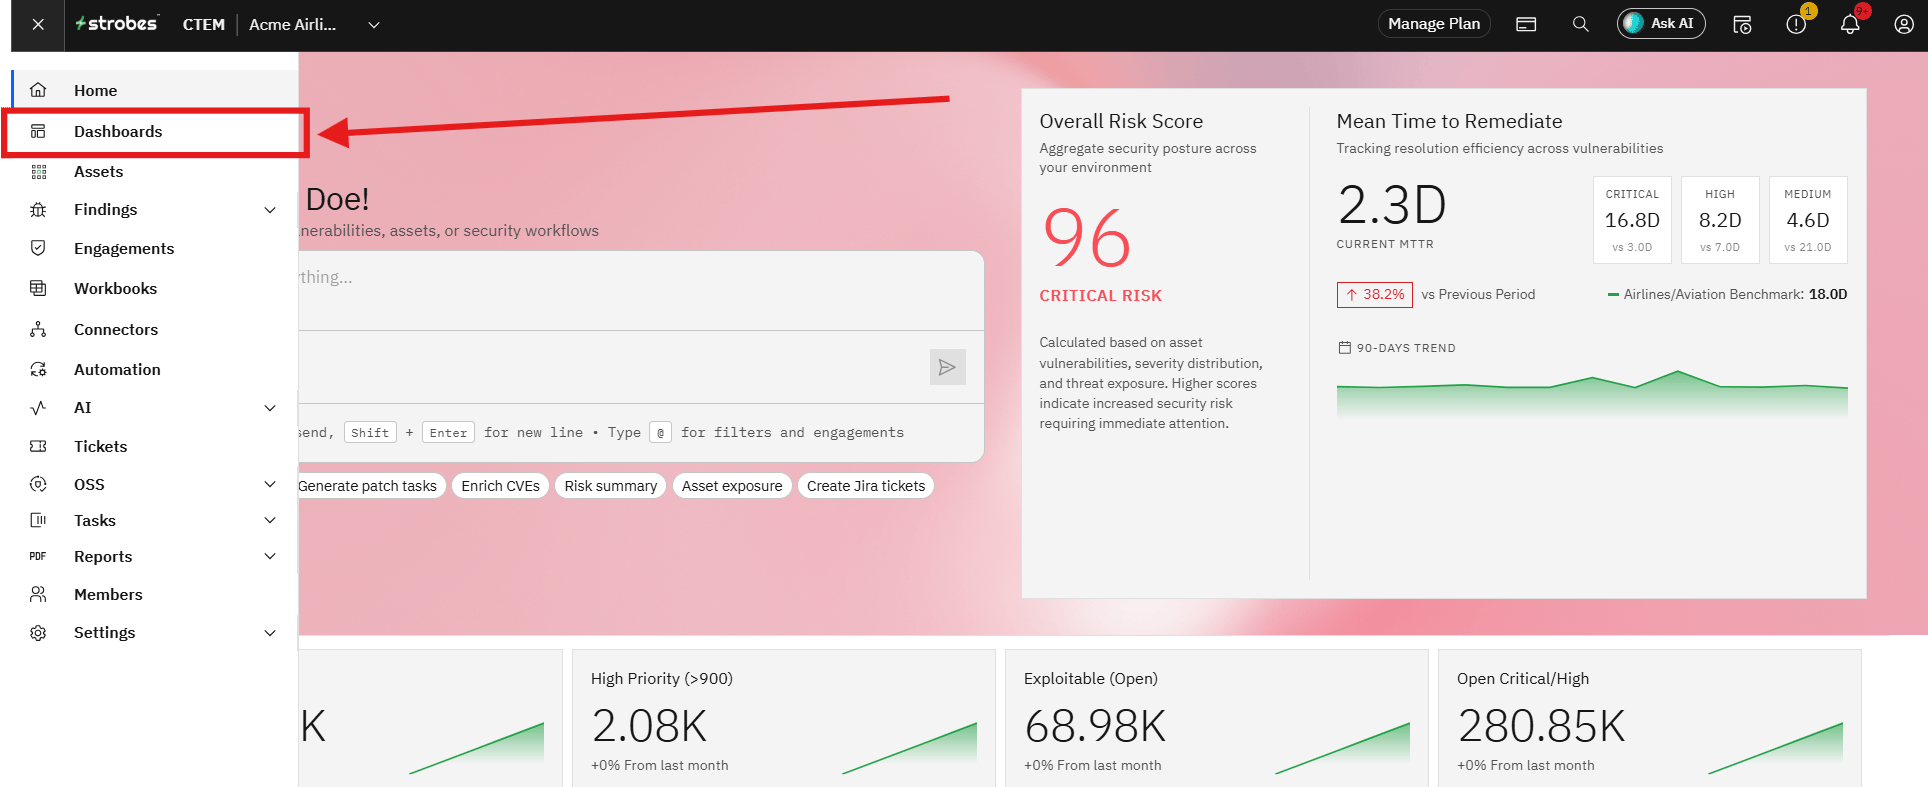
Task: Click the Assets grid icon
Action: tap(38, 172)
